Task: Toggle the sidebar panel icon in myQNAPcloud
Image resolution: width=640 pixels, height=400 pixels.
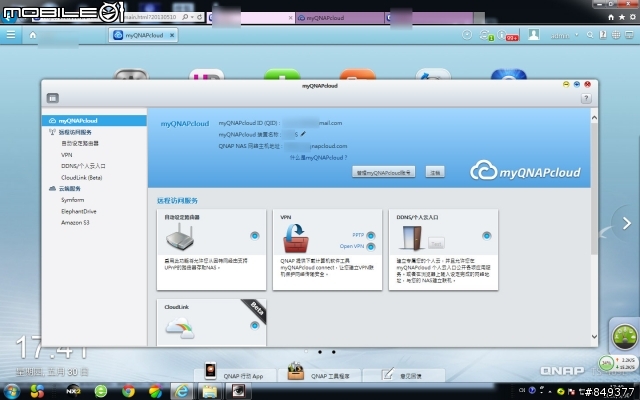Action: click(x=53, y=98)
